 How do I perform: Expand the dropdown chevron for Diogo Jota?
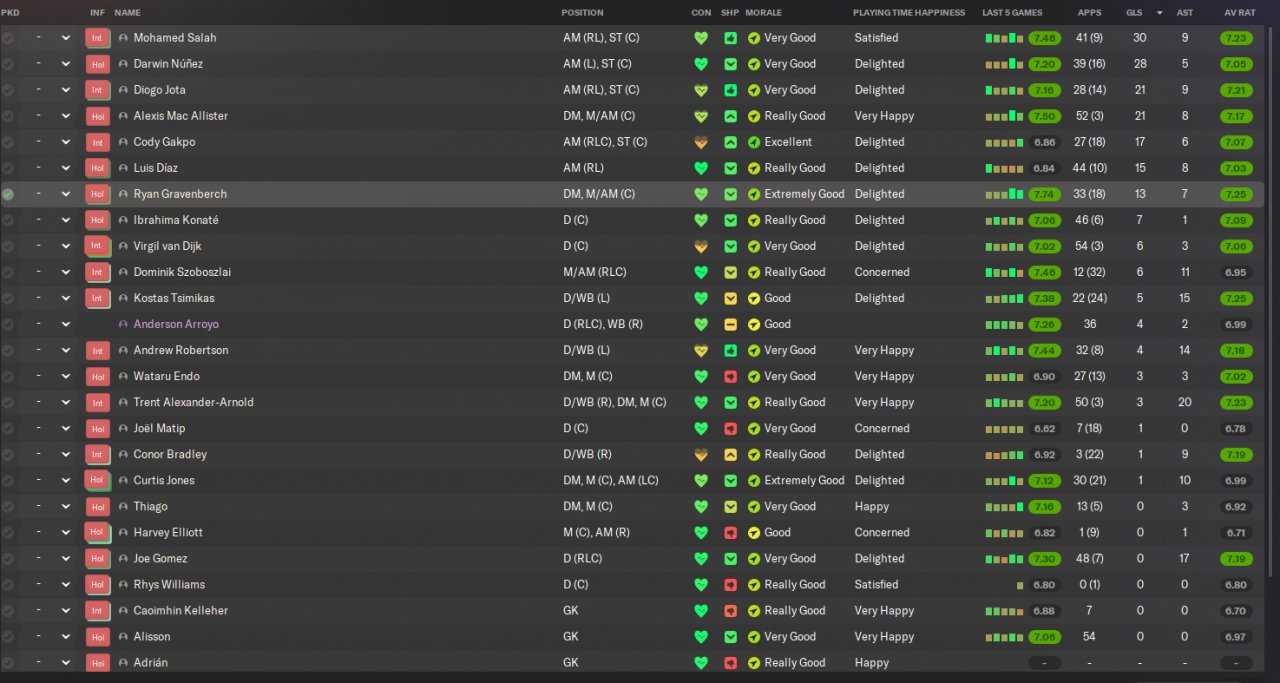tap(66, 90)
